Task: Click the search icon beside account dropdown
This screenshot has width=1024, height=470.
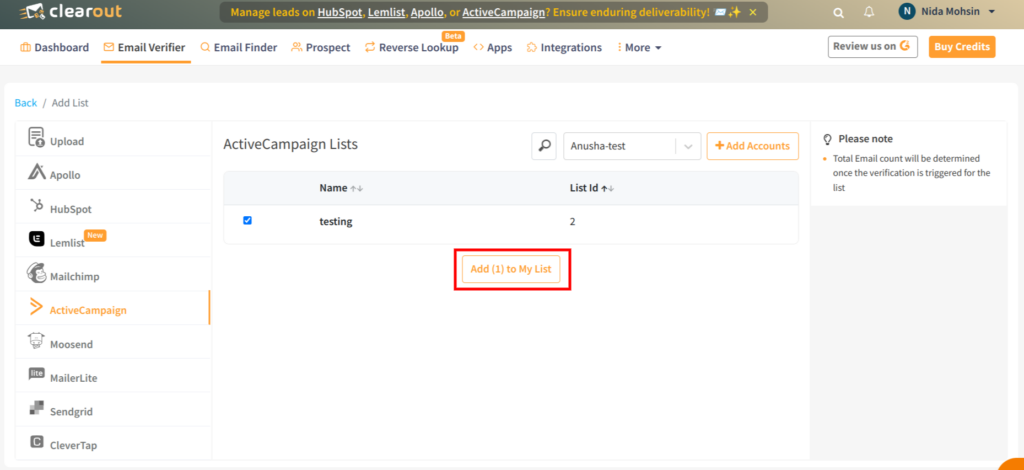Action: (x=544, y=146)
